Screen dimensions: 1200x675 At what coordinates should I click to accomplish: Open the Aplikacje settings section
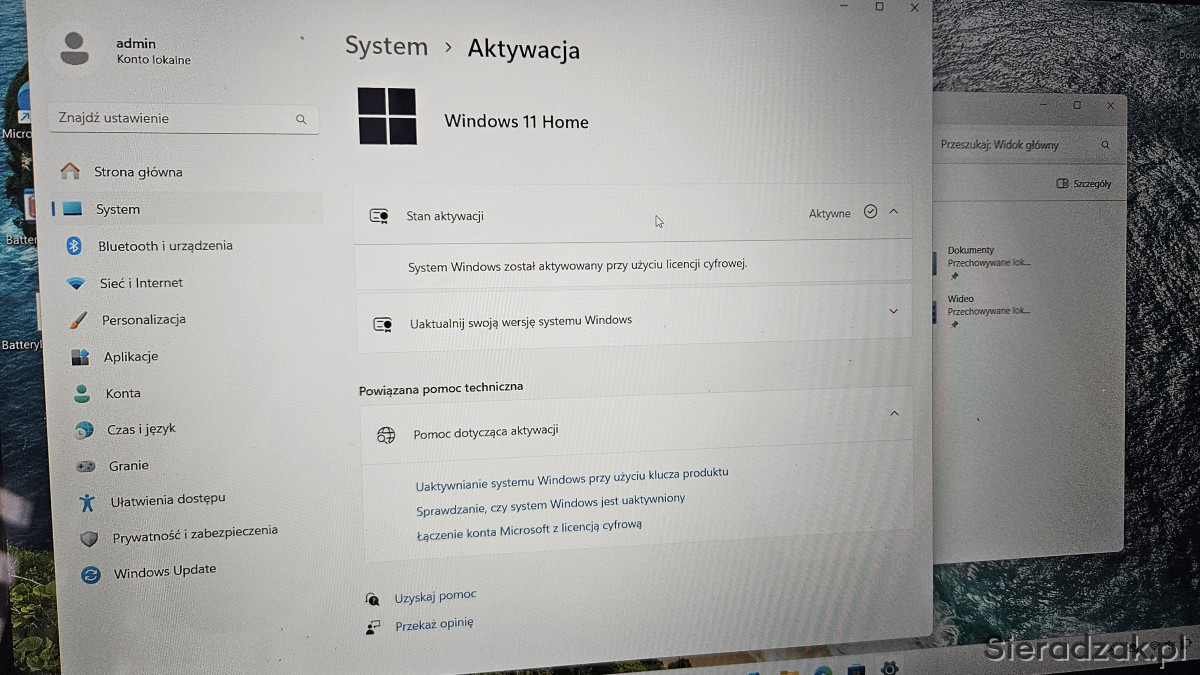(130, 357)
